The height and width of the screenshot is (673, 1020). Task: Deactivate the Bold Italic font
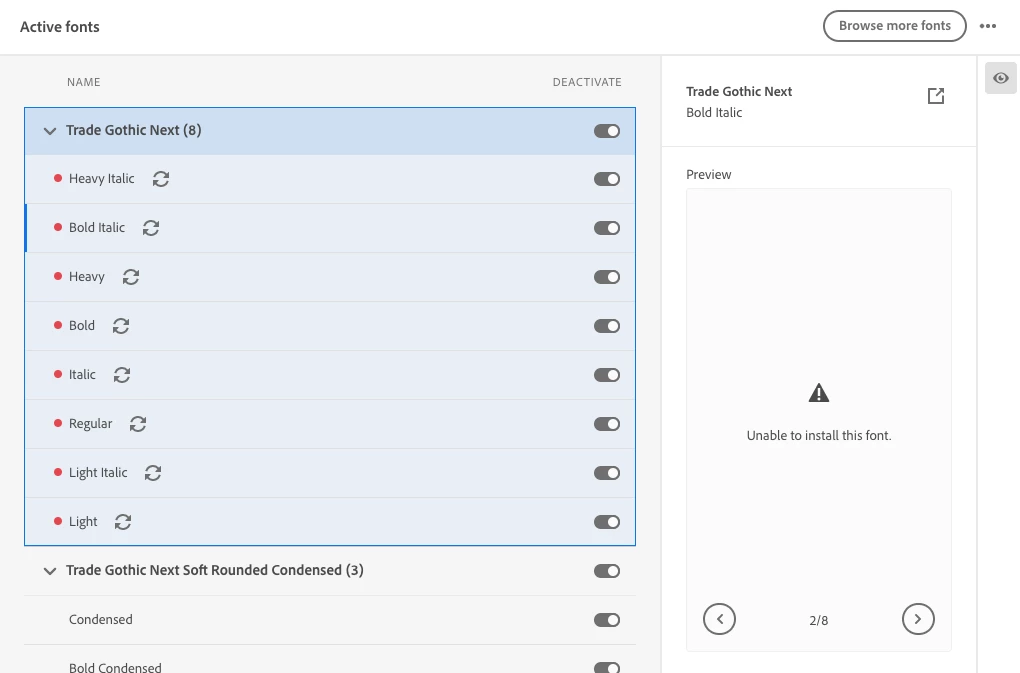pos(606,228)
